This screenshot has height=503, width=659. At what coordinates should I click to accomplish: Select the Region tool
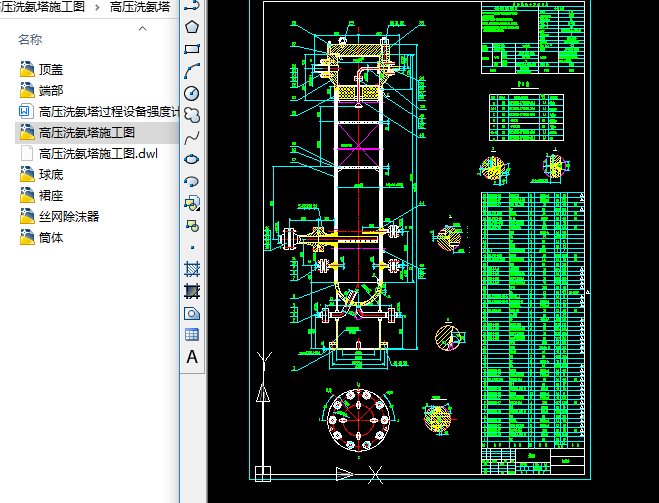(x=192, y=313)
